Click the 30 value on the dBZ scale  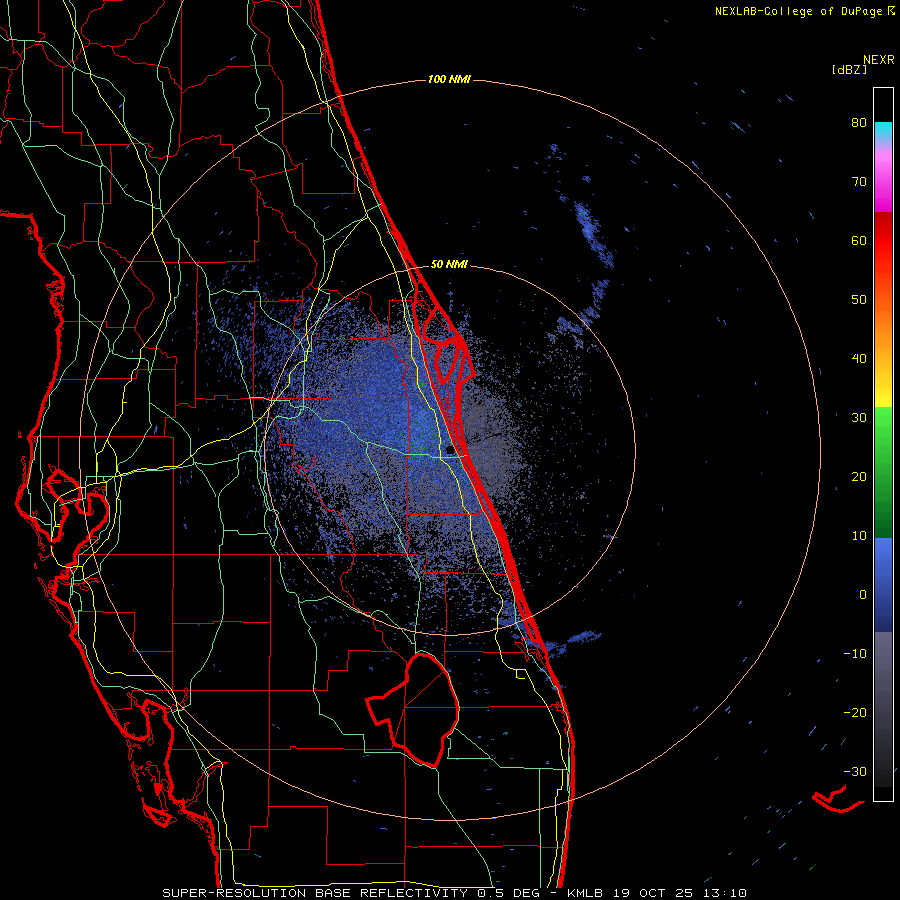[x=859, y=418]
